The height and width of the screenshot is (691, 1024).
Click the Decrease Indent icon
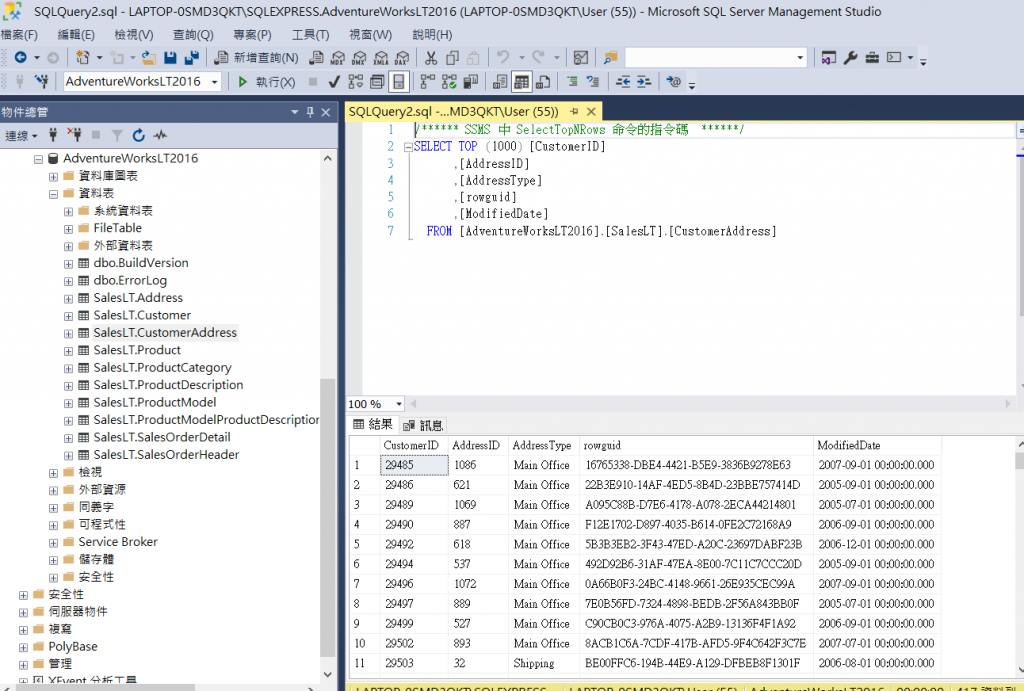pyautogui.click(x=622, y=82)
